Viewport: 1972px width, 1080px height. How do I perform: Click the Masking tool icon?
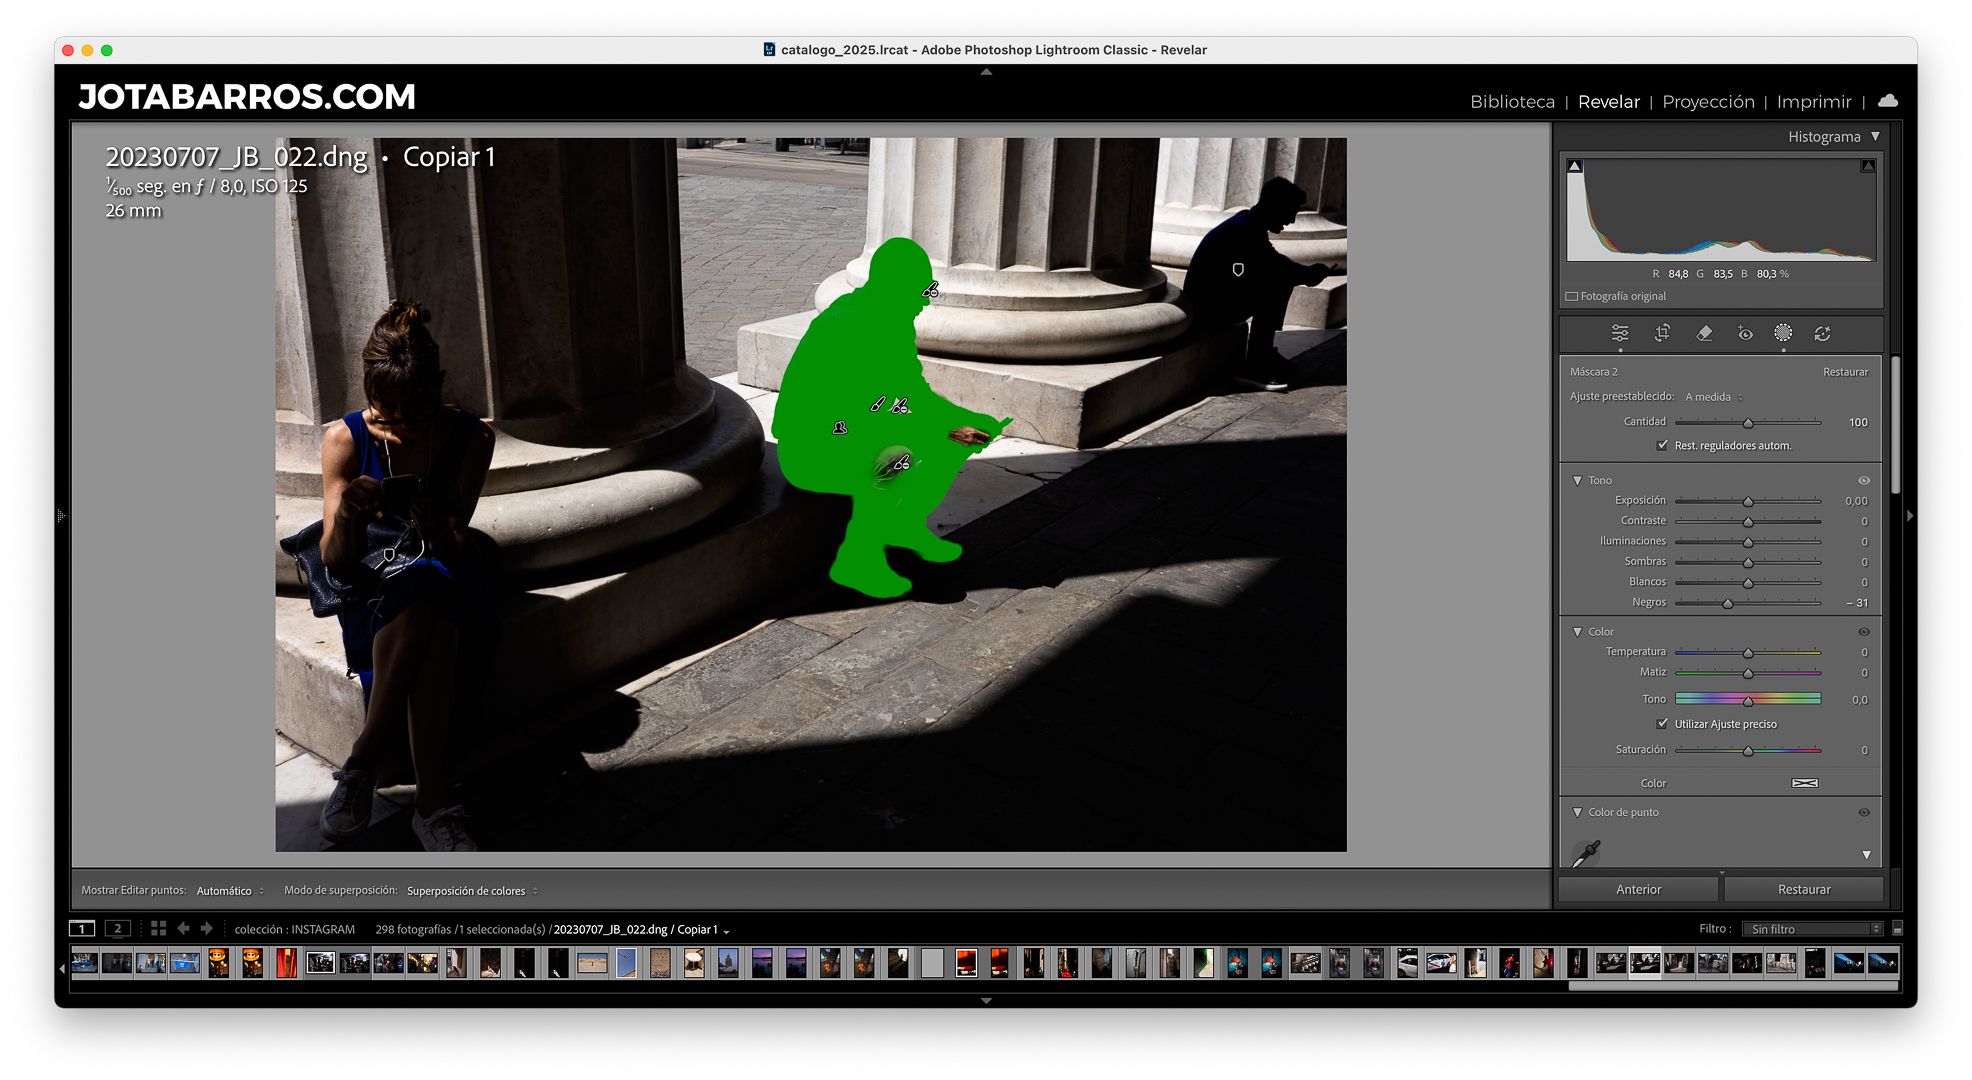tap(1783, 333)
